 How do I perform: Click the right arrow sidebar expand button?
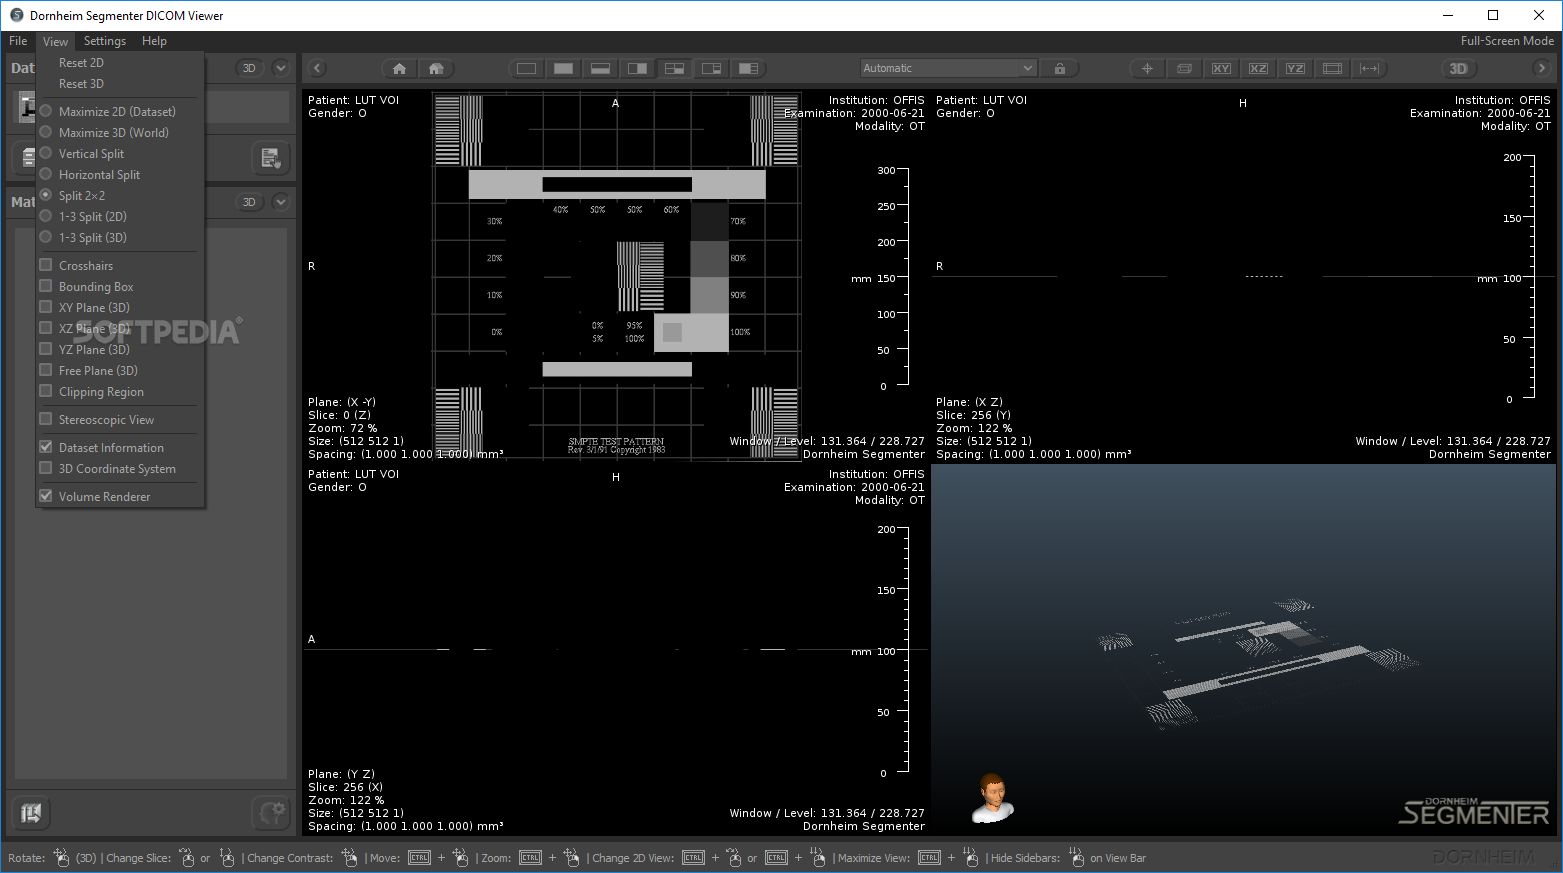coord(1541,68)
